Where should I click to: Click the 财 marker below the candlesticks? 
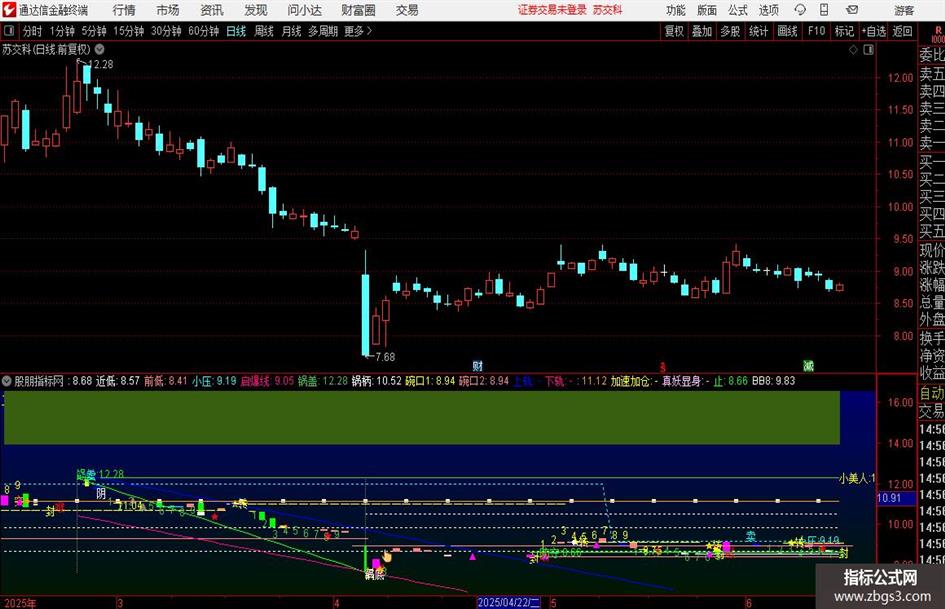tap(477, 365)
